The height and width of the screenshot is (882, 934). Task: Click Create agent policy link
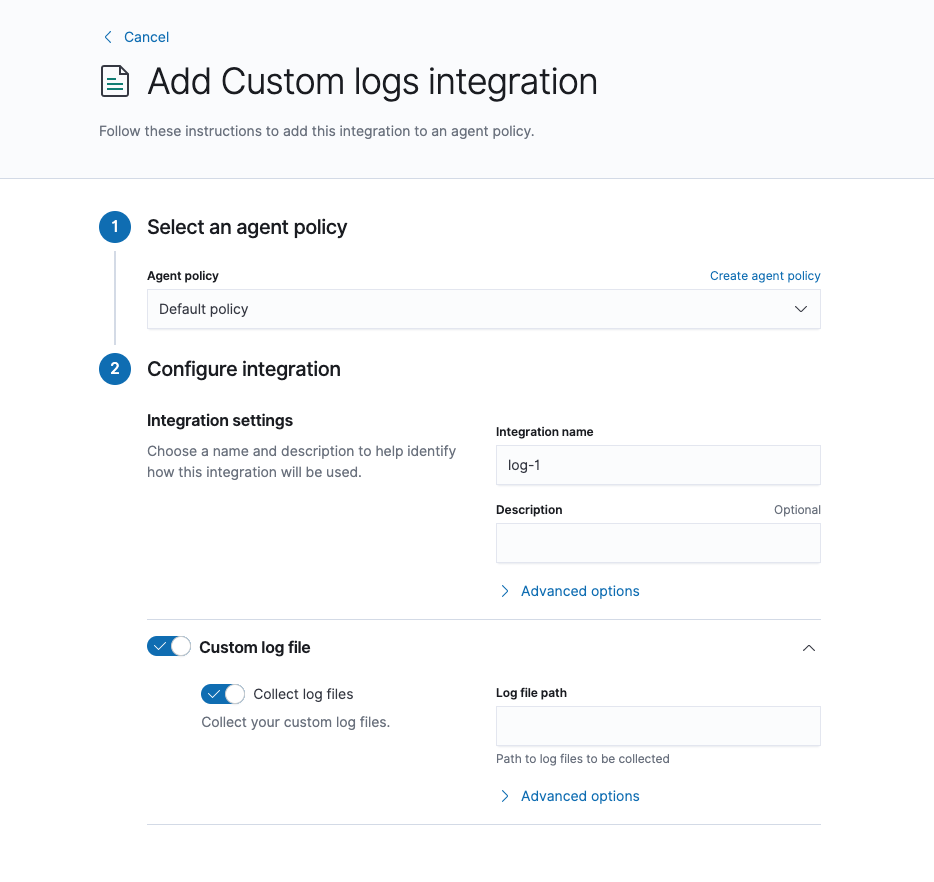[x=765, y=276]
